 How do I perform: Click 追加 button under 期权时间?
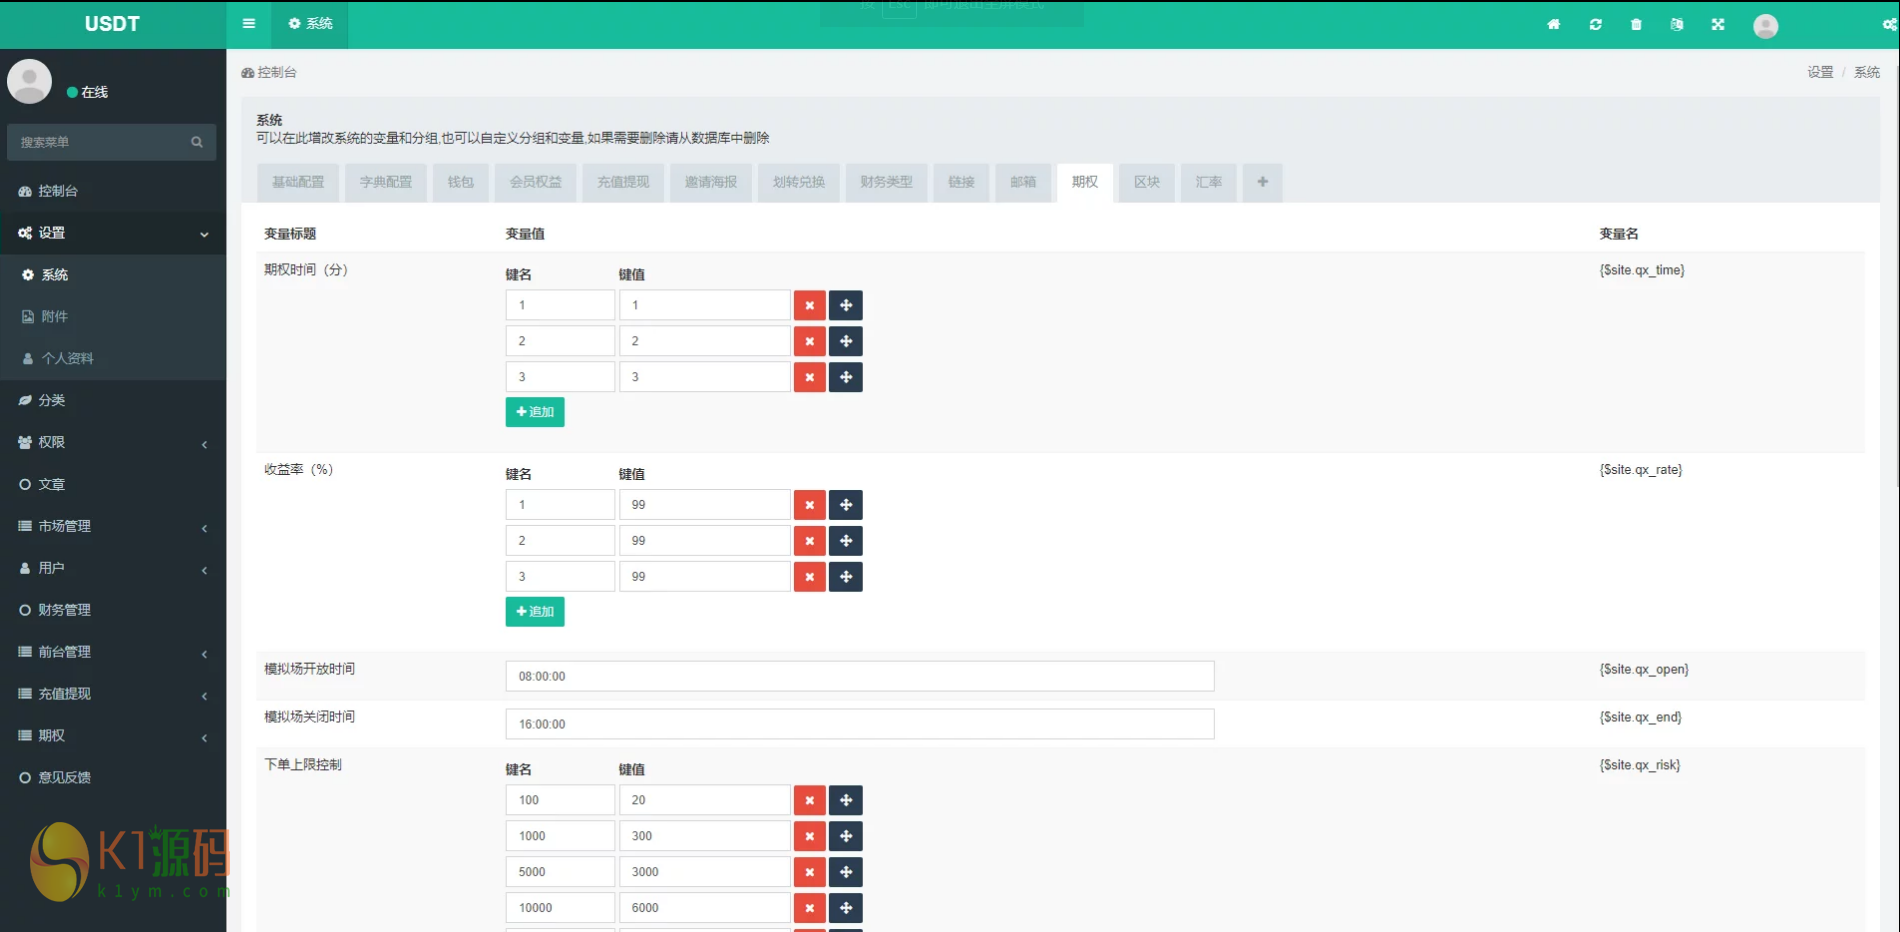pyautogui.click(x=535, y=412)
